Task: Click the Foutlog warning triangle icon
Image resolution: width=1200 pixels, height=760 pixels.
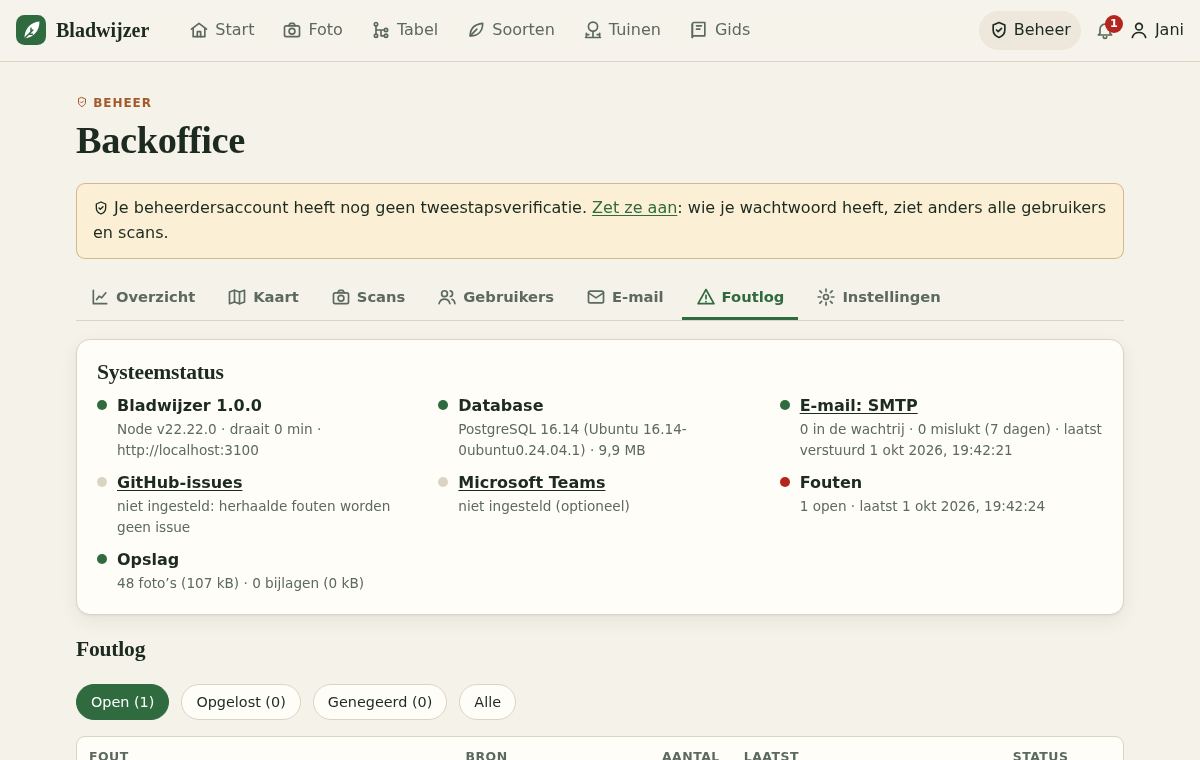Action: (x=706, y=297)
